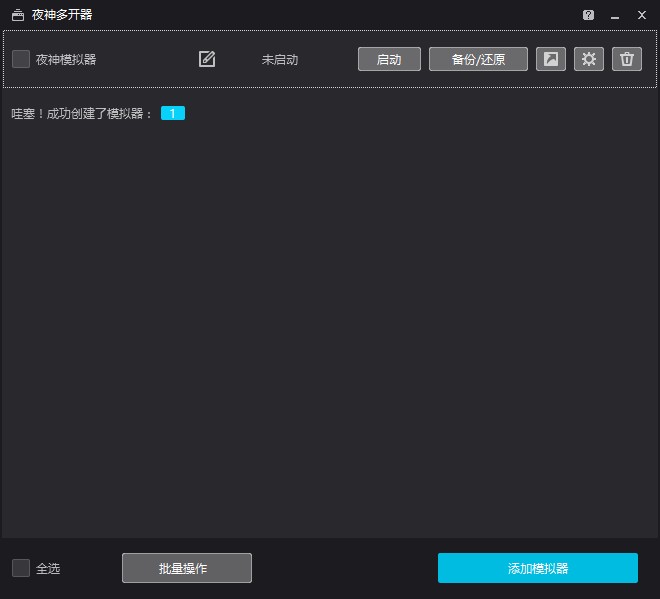660x599 pixels.
Task: Open the 备份/还原 backup restore button
Action: pyautogui.click(x=478, y=59)
